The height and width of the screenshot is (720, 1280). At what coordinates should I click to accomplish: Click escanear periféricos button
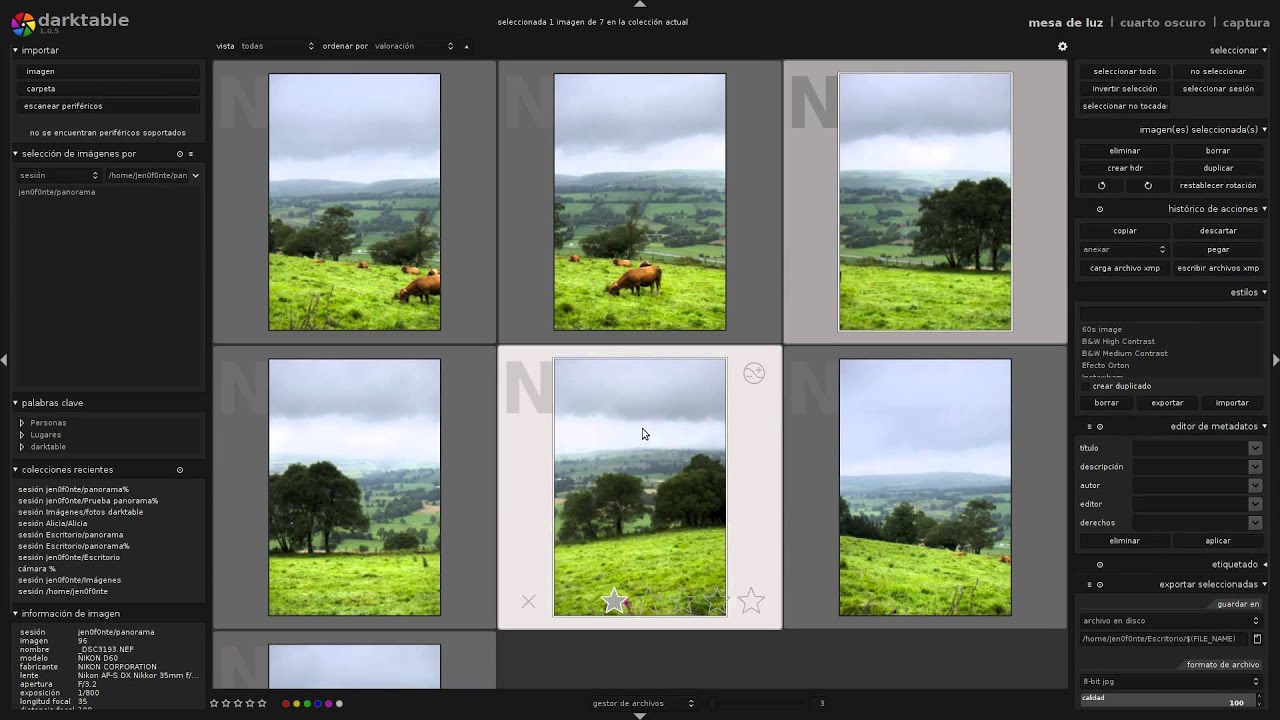click(x=109, y=105)
